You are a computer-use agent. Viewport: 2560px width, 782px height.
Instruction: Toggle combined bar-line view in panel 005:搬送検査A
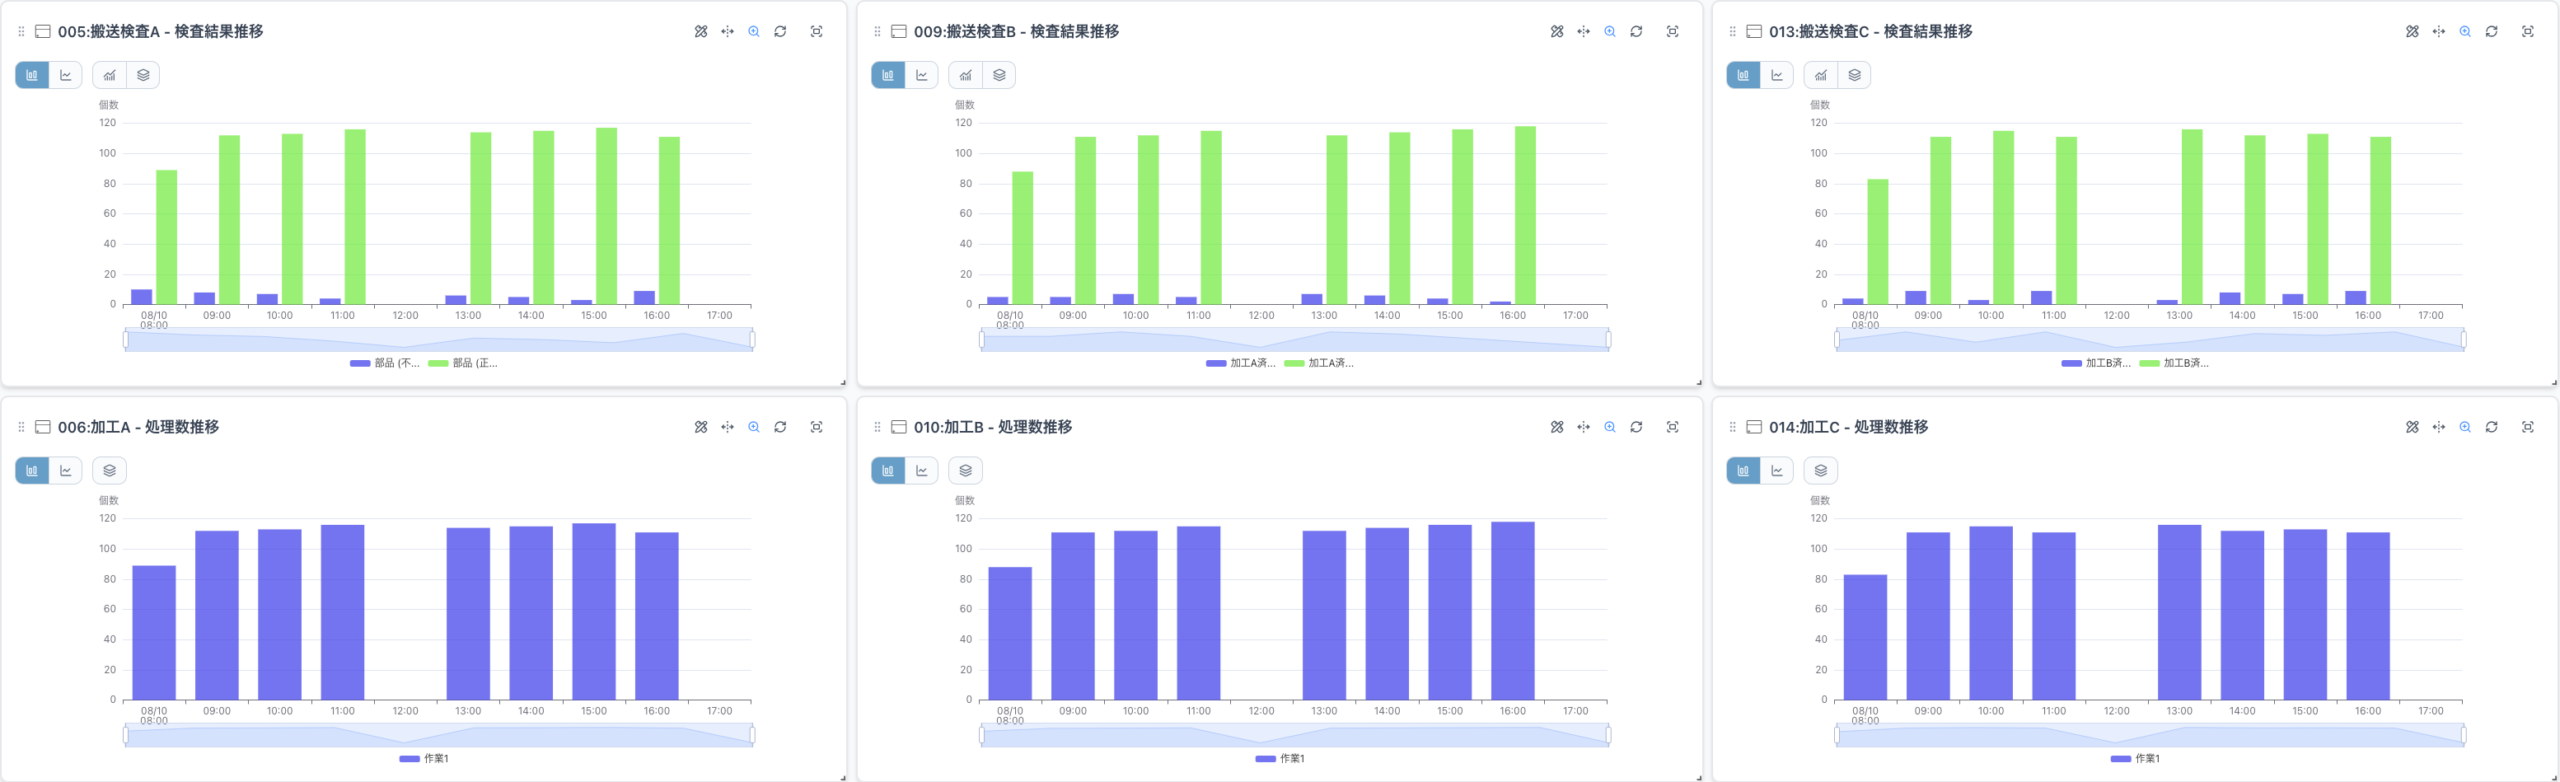(110, 75)
